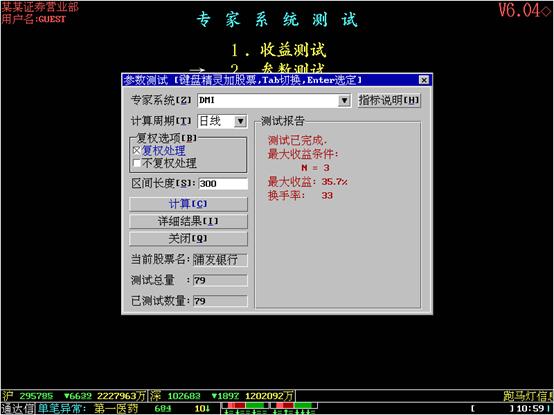554x415 pixels.
Task: Click the 关闭[Q] button
Action: [188, 239]
